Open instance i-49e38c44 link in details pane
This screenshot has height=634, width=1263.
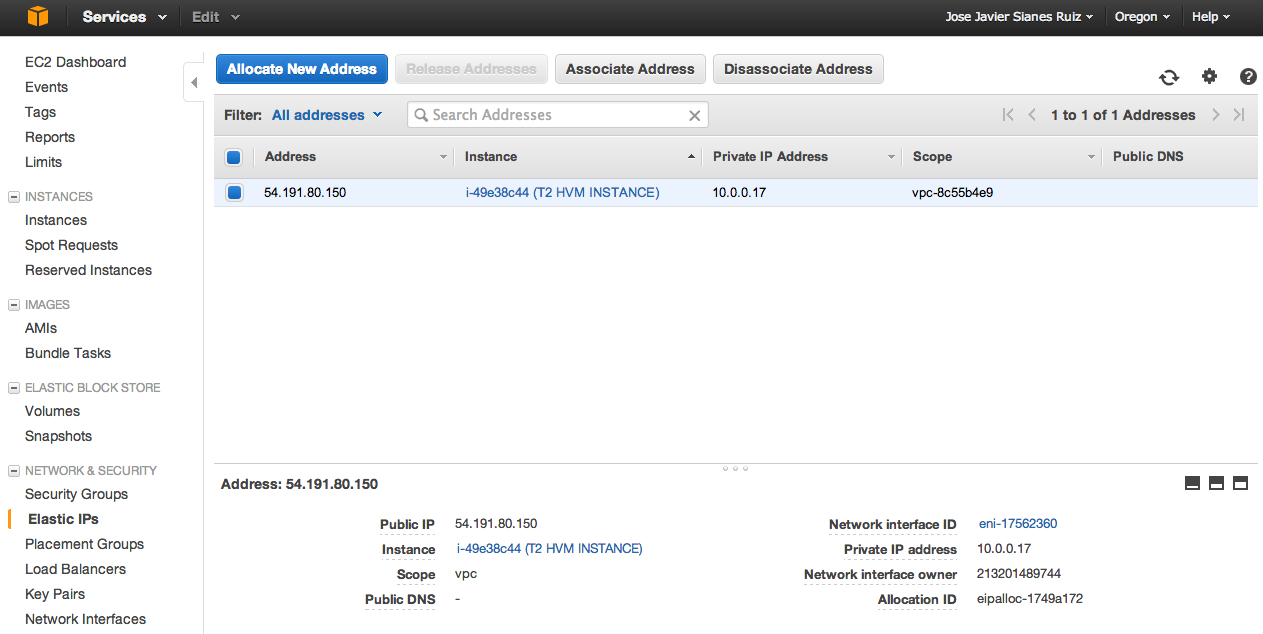(549, 548)
